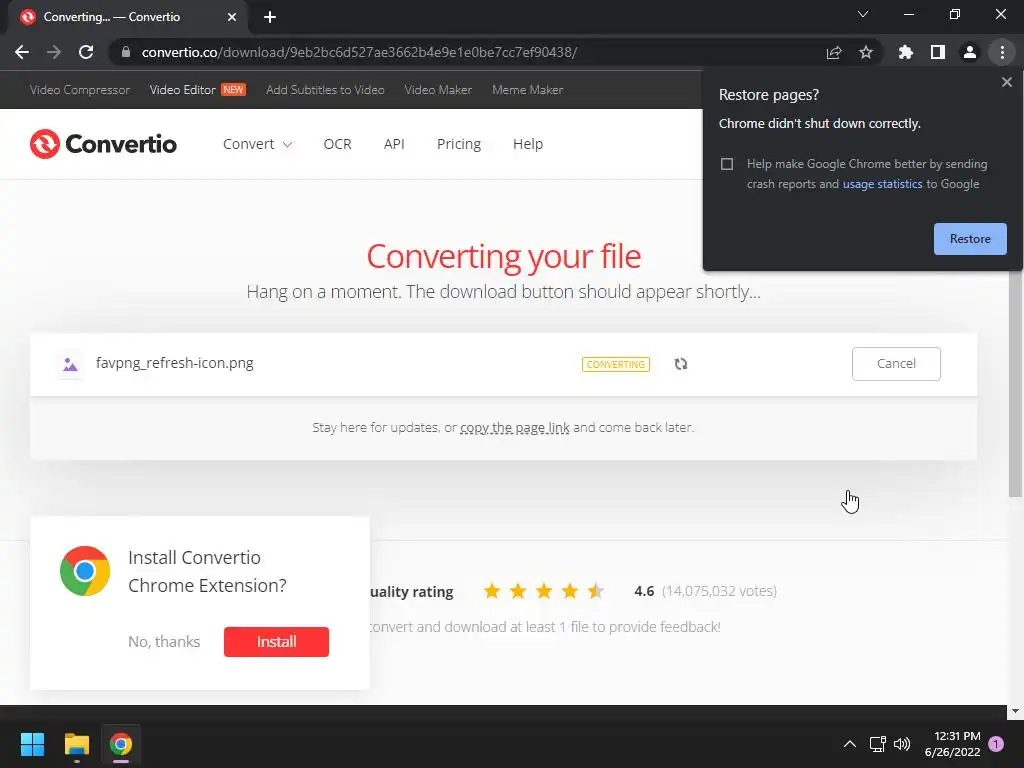This screenshot has width=1024, height=768.
Task: Toggle the Chrome side panel icon
Action: 938,52
